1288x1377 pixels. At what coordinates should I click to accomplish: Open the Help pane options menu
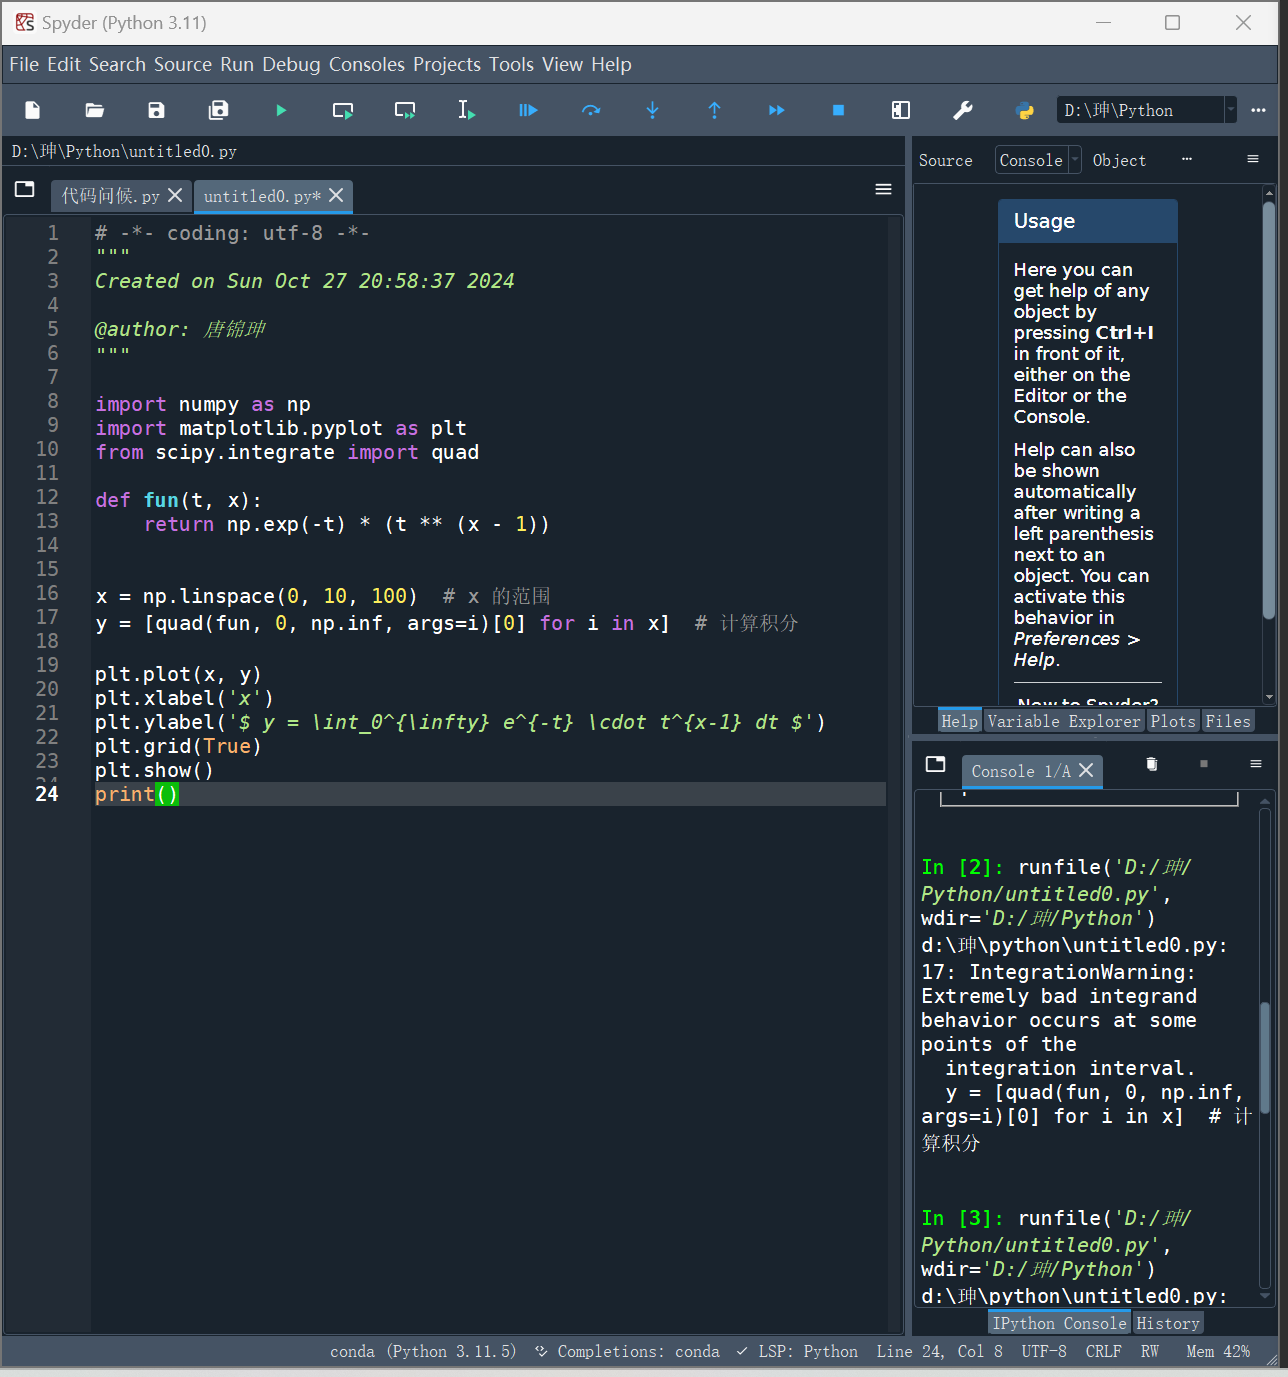coord(1252,159)
